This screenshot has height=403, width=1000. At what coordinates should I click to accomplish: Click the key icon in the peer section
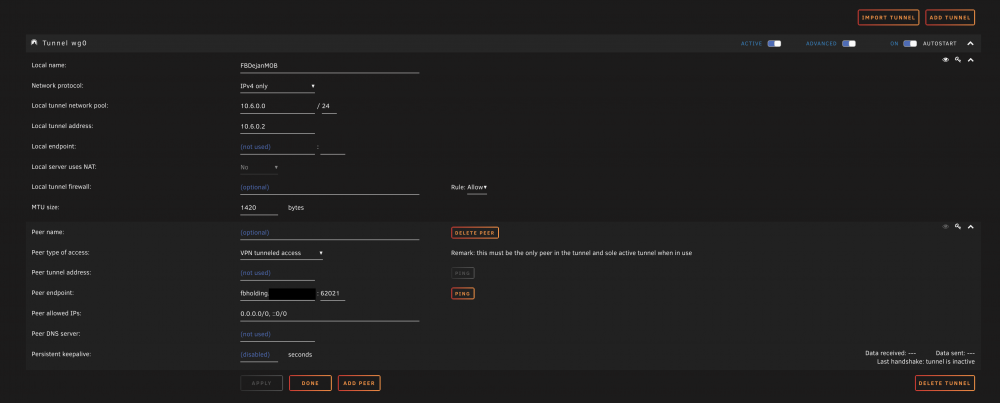click(x=958, y=226)
